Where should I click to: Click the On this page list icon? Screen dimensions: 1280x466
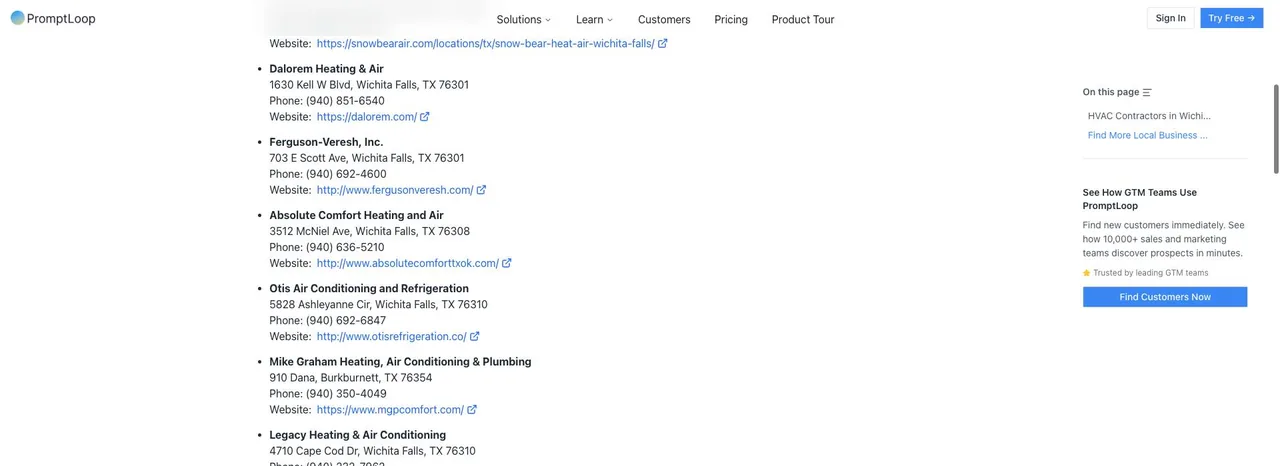1147,92
